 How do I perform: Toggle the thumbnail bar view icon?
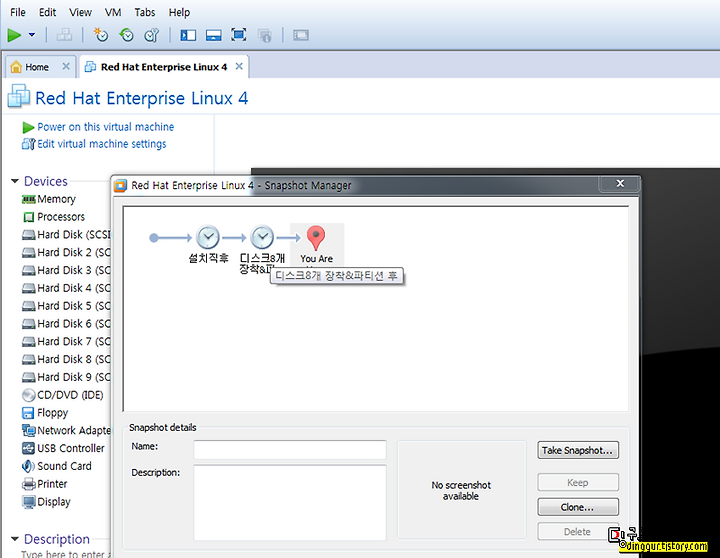tap(214, 35)
